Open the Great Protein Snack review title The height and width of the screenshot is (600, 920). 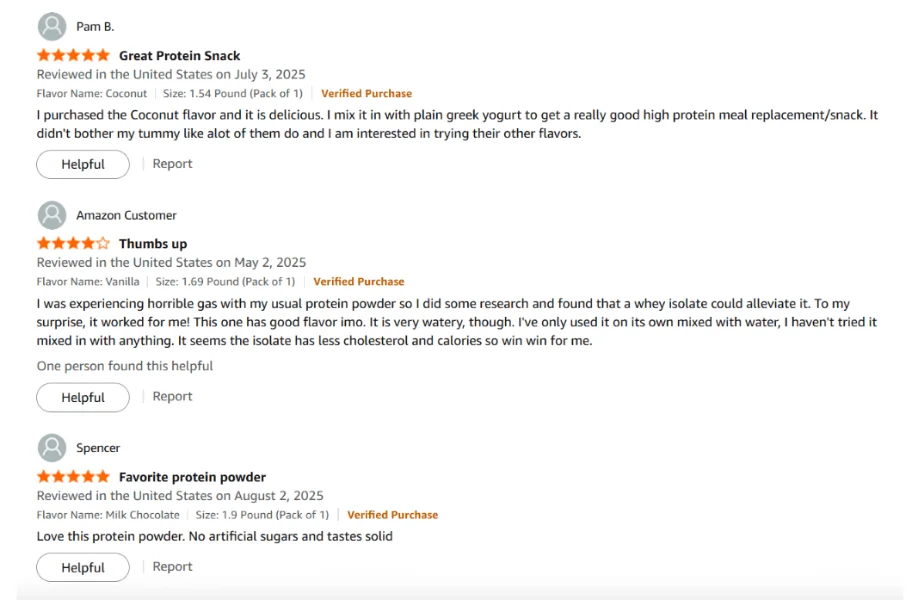178,55
